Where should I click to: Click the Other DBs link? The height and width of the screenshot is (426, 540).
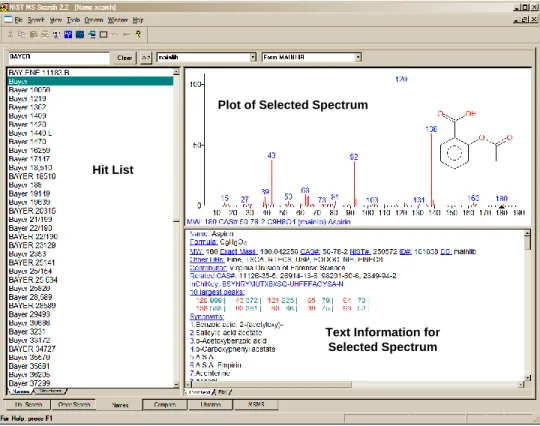207,260
